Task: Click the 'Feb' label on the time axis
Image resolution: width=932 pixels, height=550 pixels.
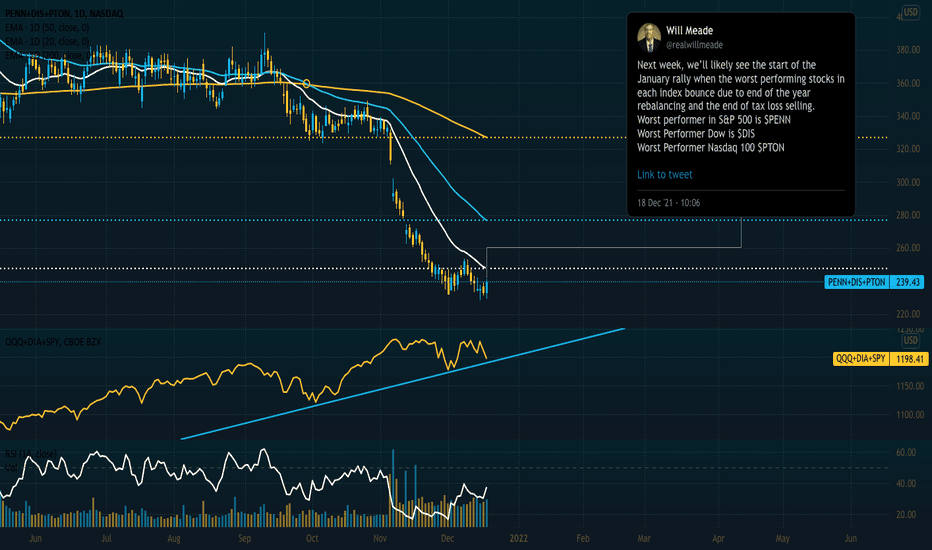Action: point(583,538)
